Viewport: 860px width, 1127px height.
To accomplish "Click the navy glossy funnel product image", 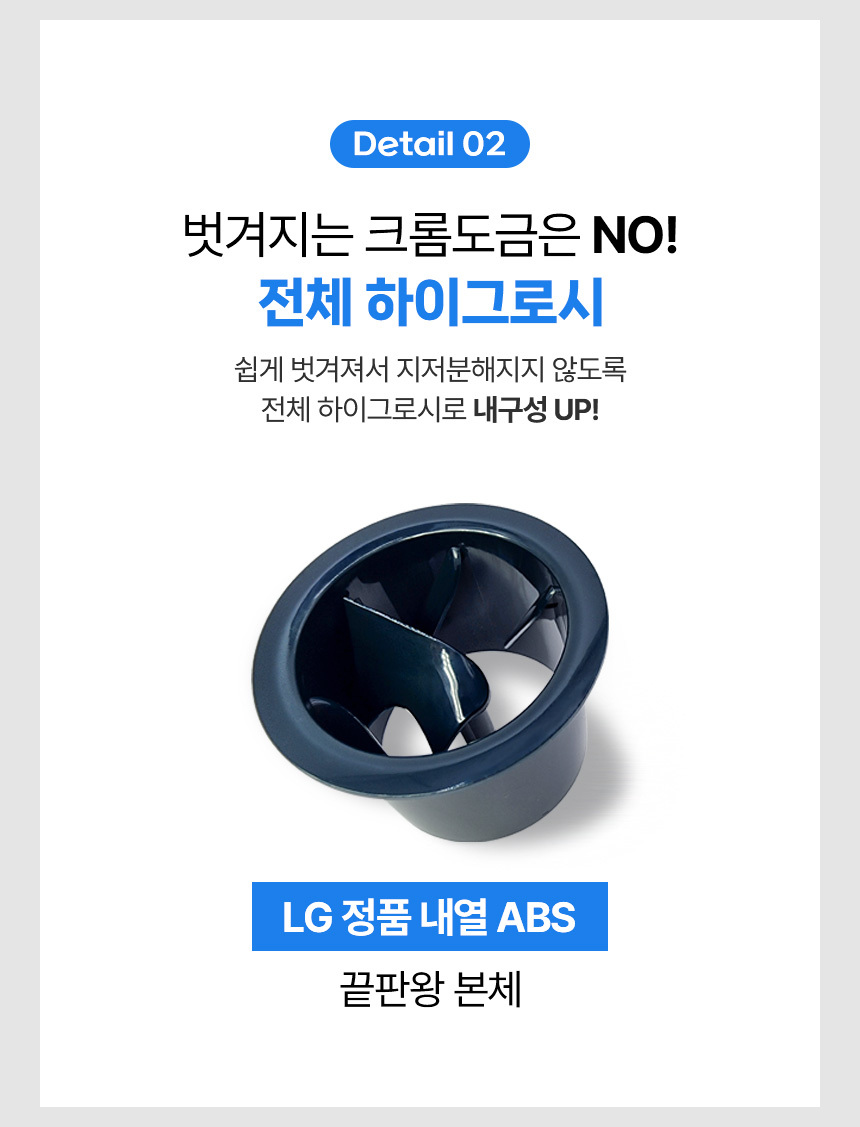I will [430, 672].
